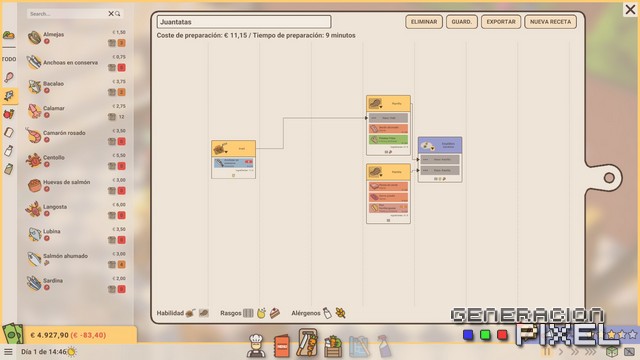Image resolution: width=640 pixels, height=360 pixels.
Task: Expand the dropdown arrow on the blue plating node
Action: 432,149
